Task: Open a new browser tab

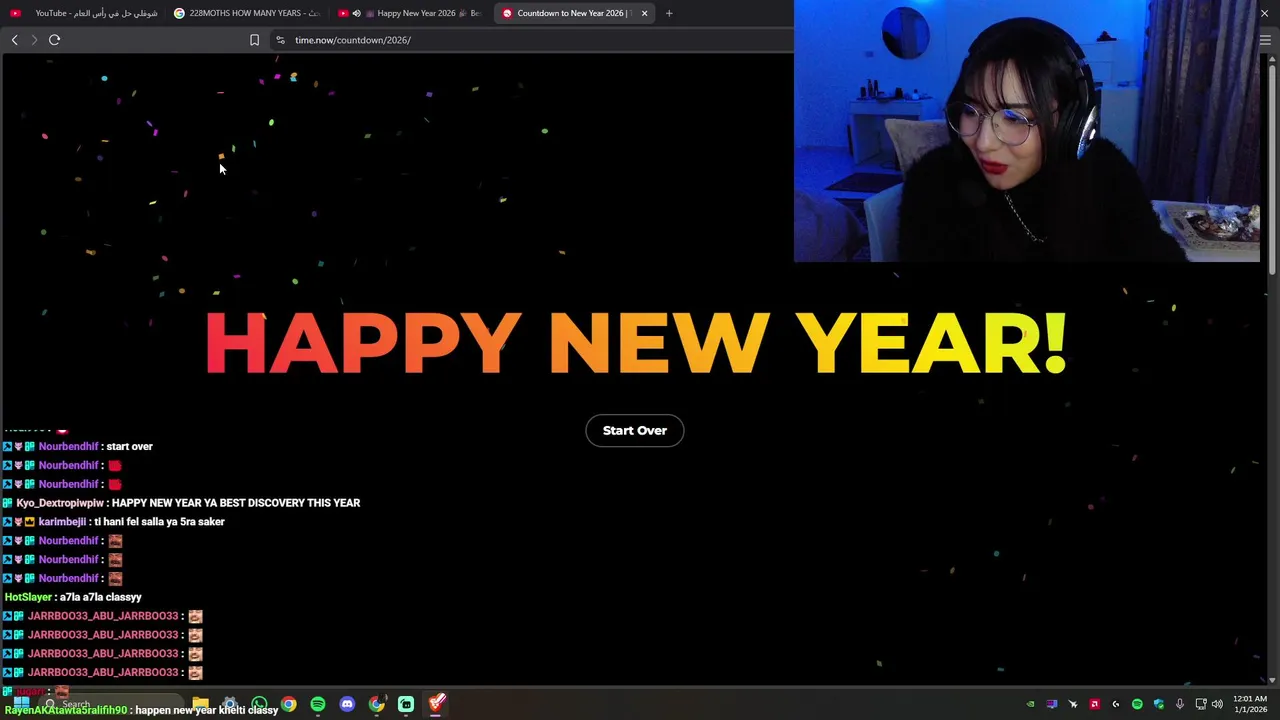Action: (x=669, y=13)
